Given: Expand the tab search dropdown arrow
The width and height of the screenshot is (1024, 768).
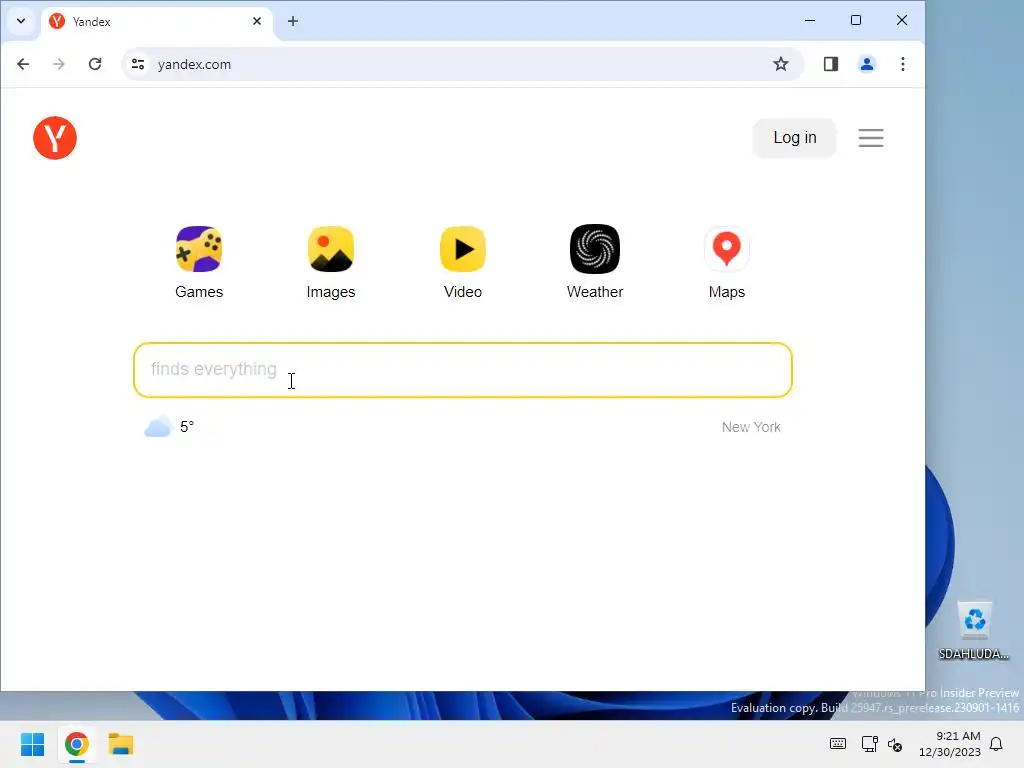Looking at the screenshot, I should pyautogui.click(x=21, y=21).
